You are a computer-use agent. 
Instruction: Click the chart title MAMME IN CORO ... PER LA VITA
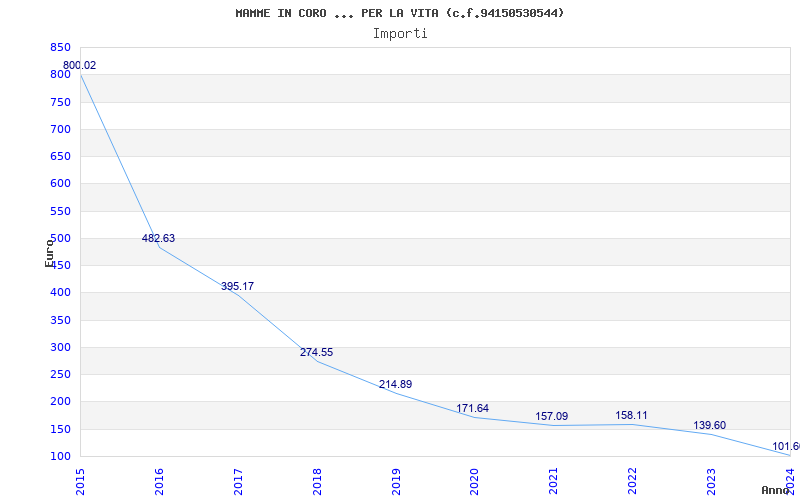point(400,13)
